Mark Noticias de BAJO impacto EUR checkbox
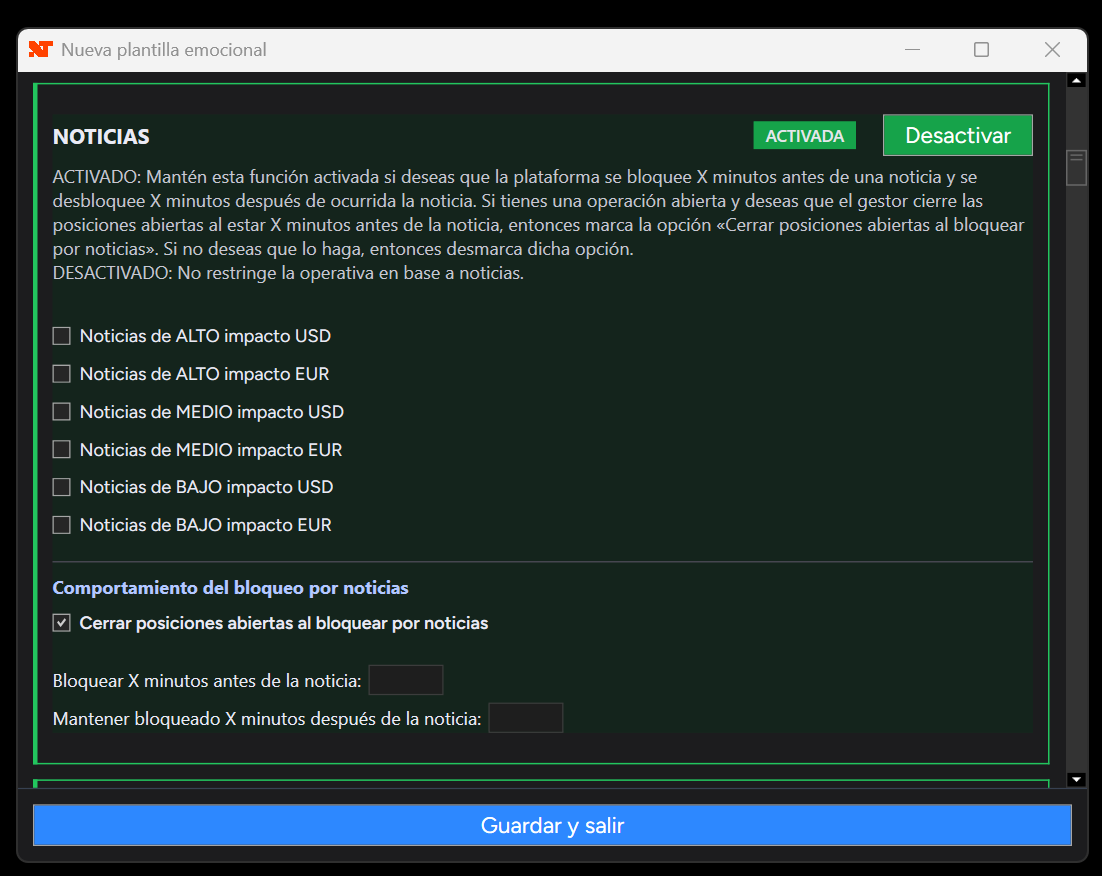Image resolution: width=1102 pixels, height=876 pixels. tap(62, 525)
